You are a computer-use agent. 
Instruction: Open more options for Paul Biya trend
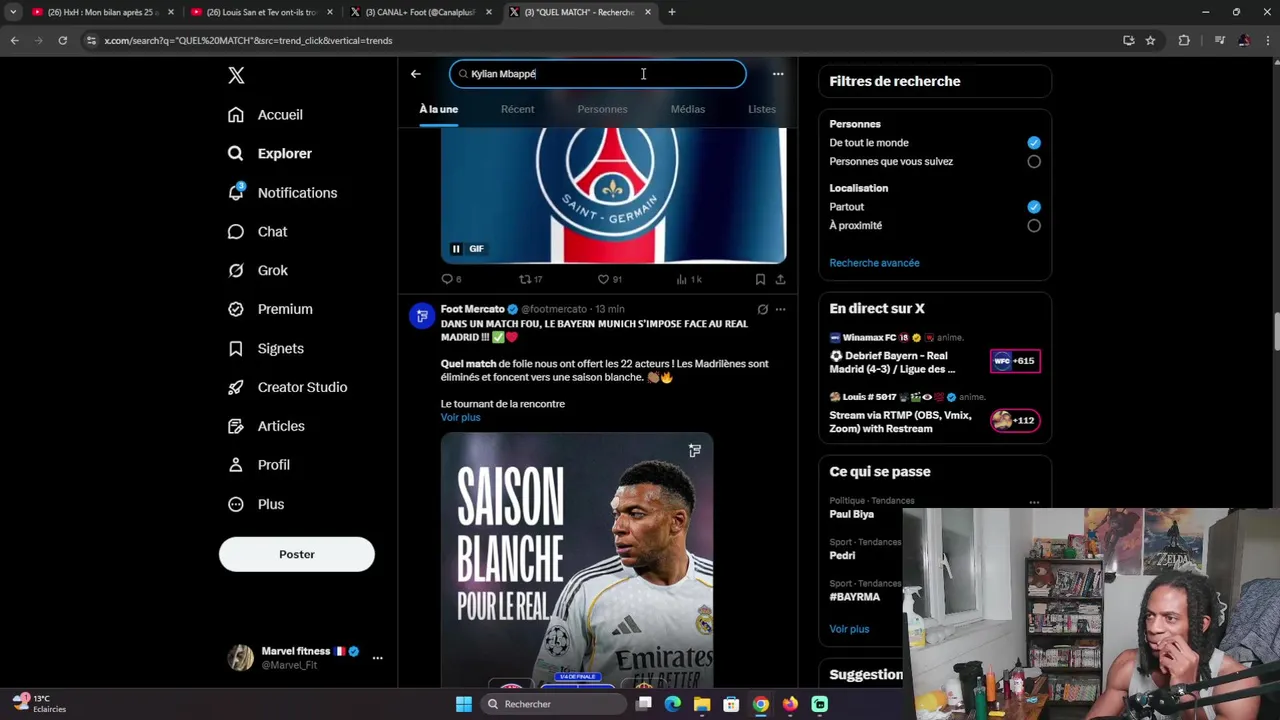(x=1034, y=502)
